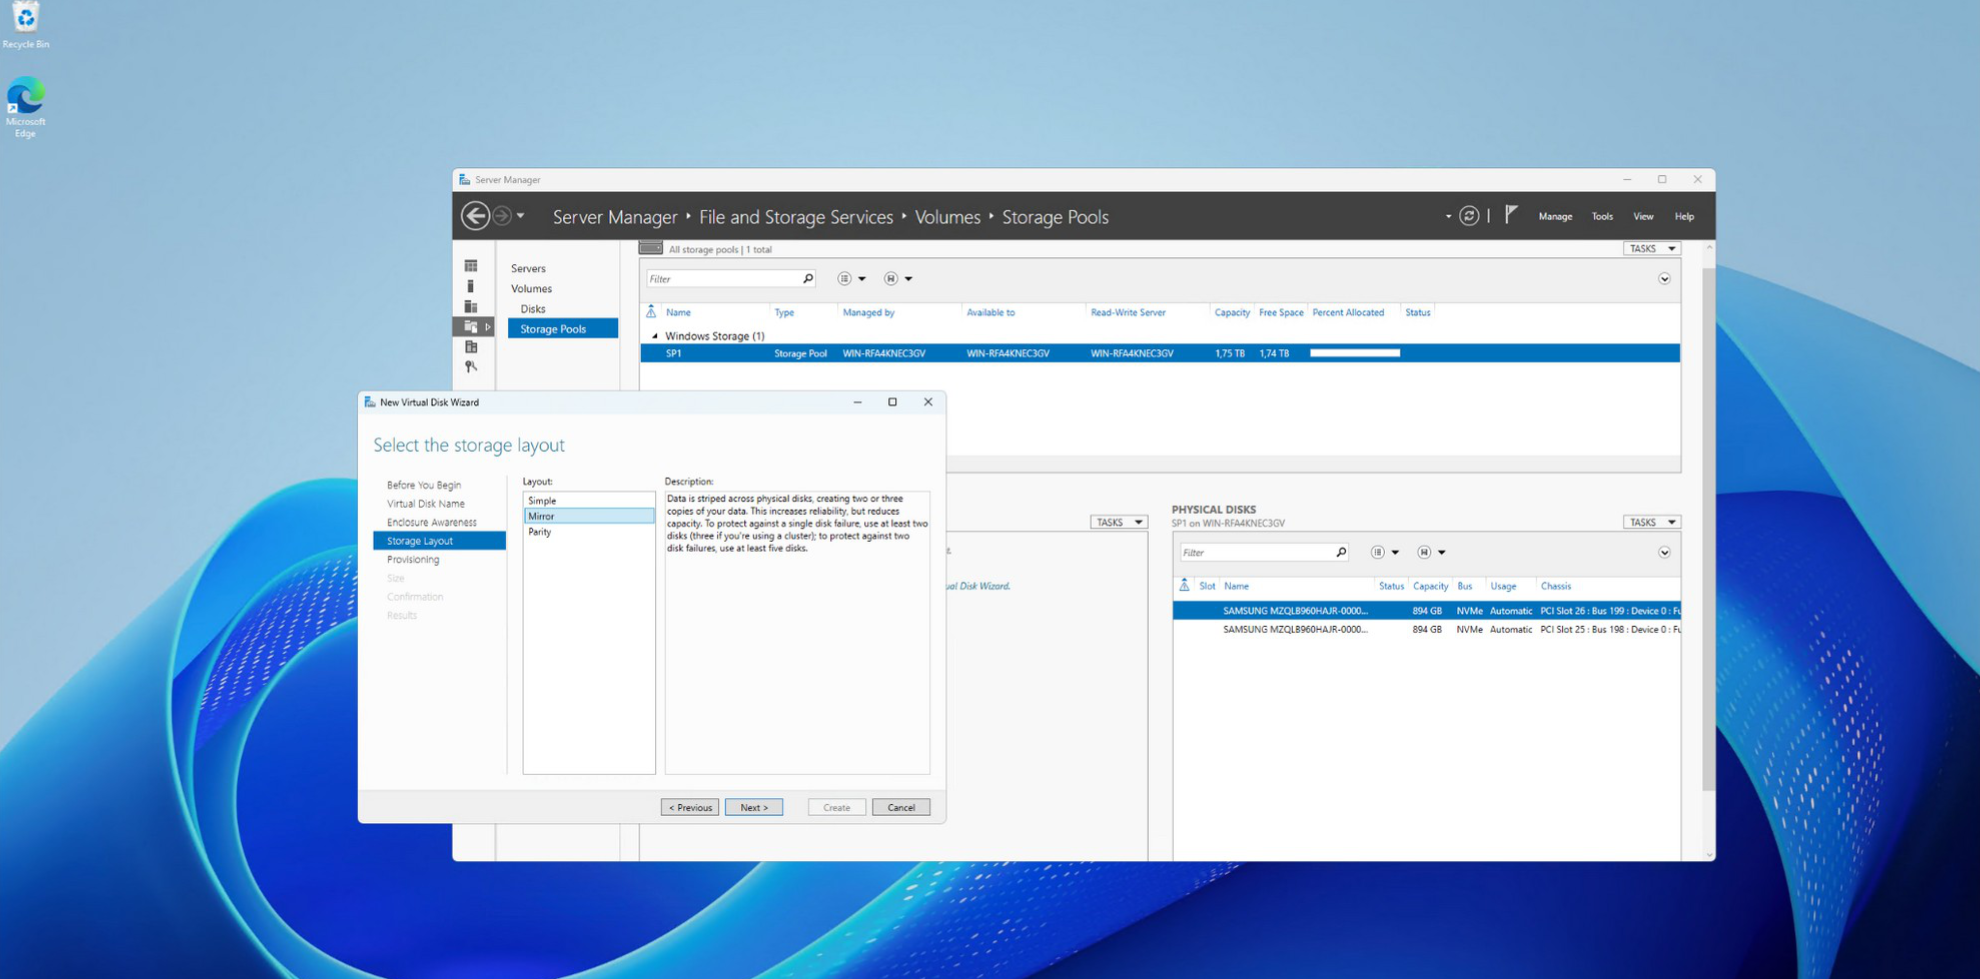This screenshot has height=979, width=1980.
Task: Expand the Physical Disks panel chevron
Action: point(1664,552)
